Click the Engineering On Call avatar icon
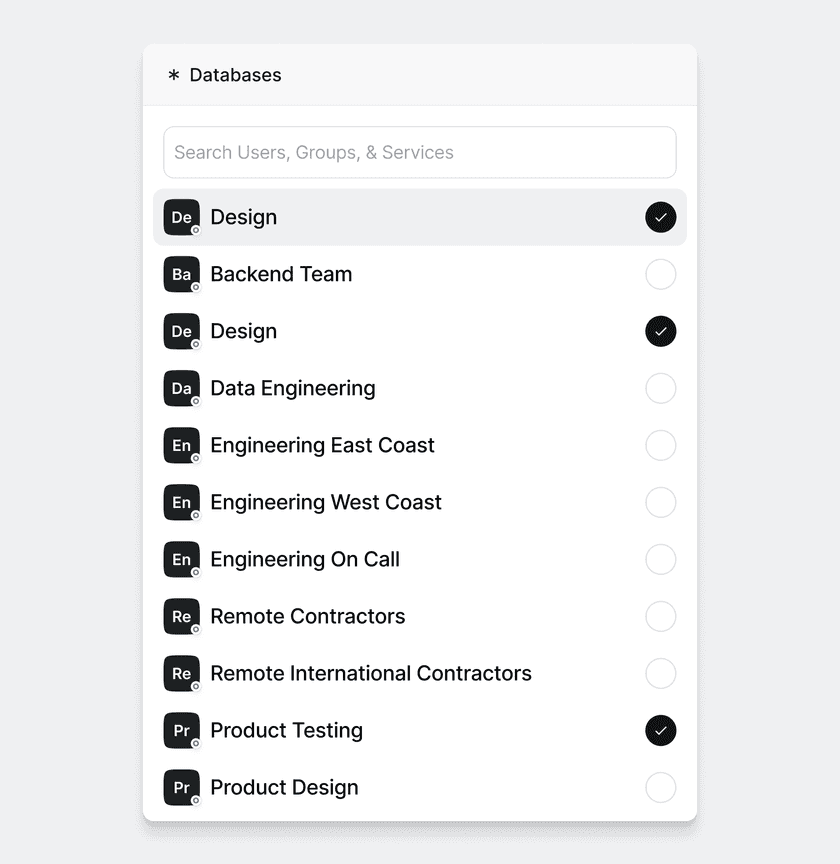The height and width of the screenshot is (864, 840). (181, 559)
